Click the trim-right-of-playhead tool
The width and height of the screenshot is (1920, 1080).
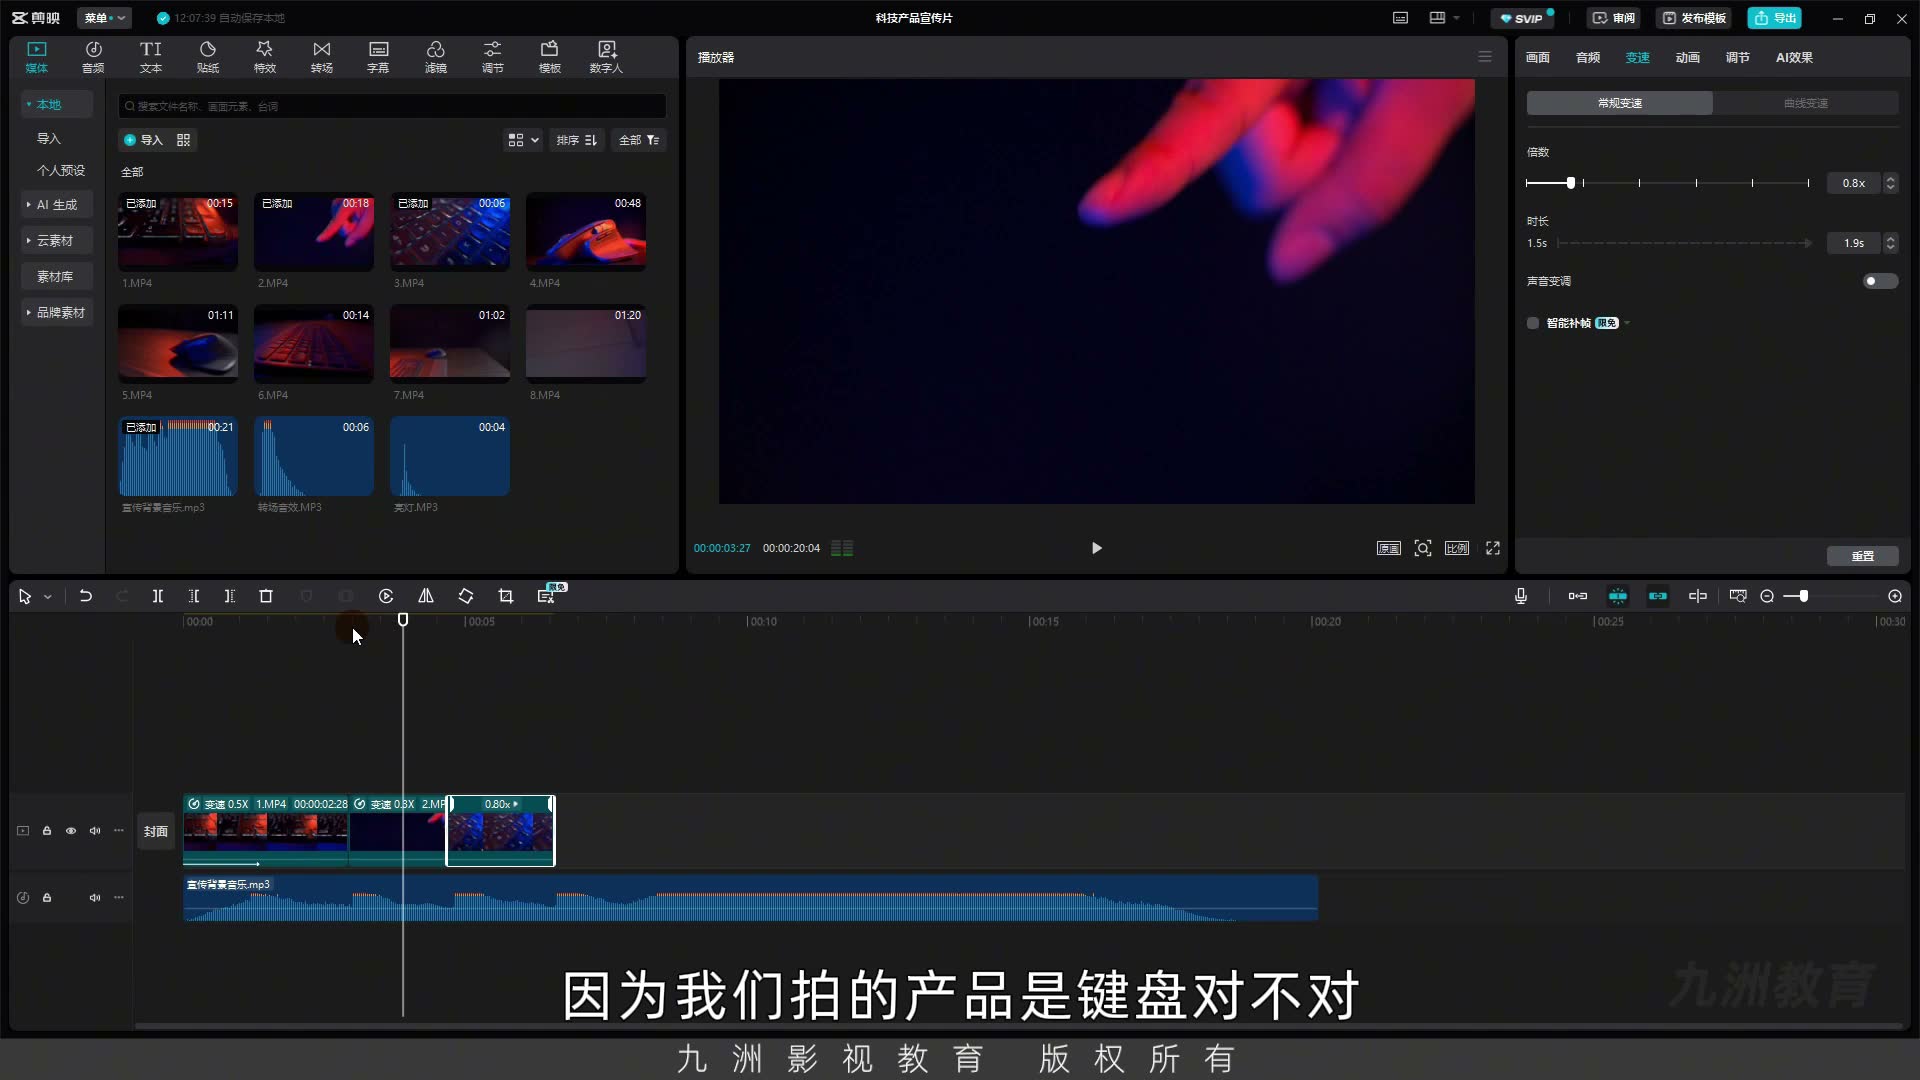click(x=230, y=596)
